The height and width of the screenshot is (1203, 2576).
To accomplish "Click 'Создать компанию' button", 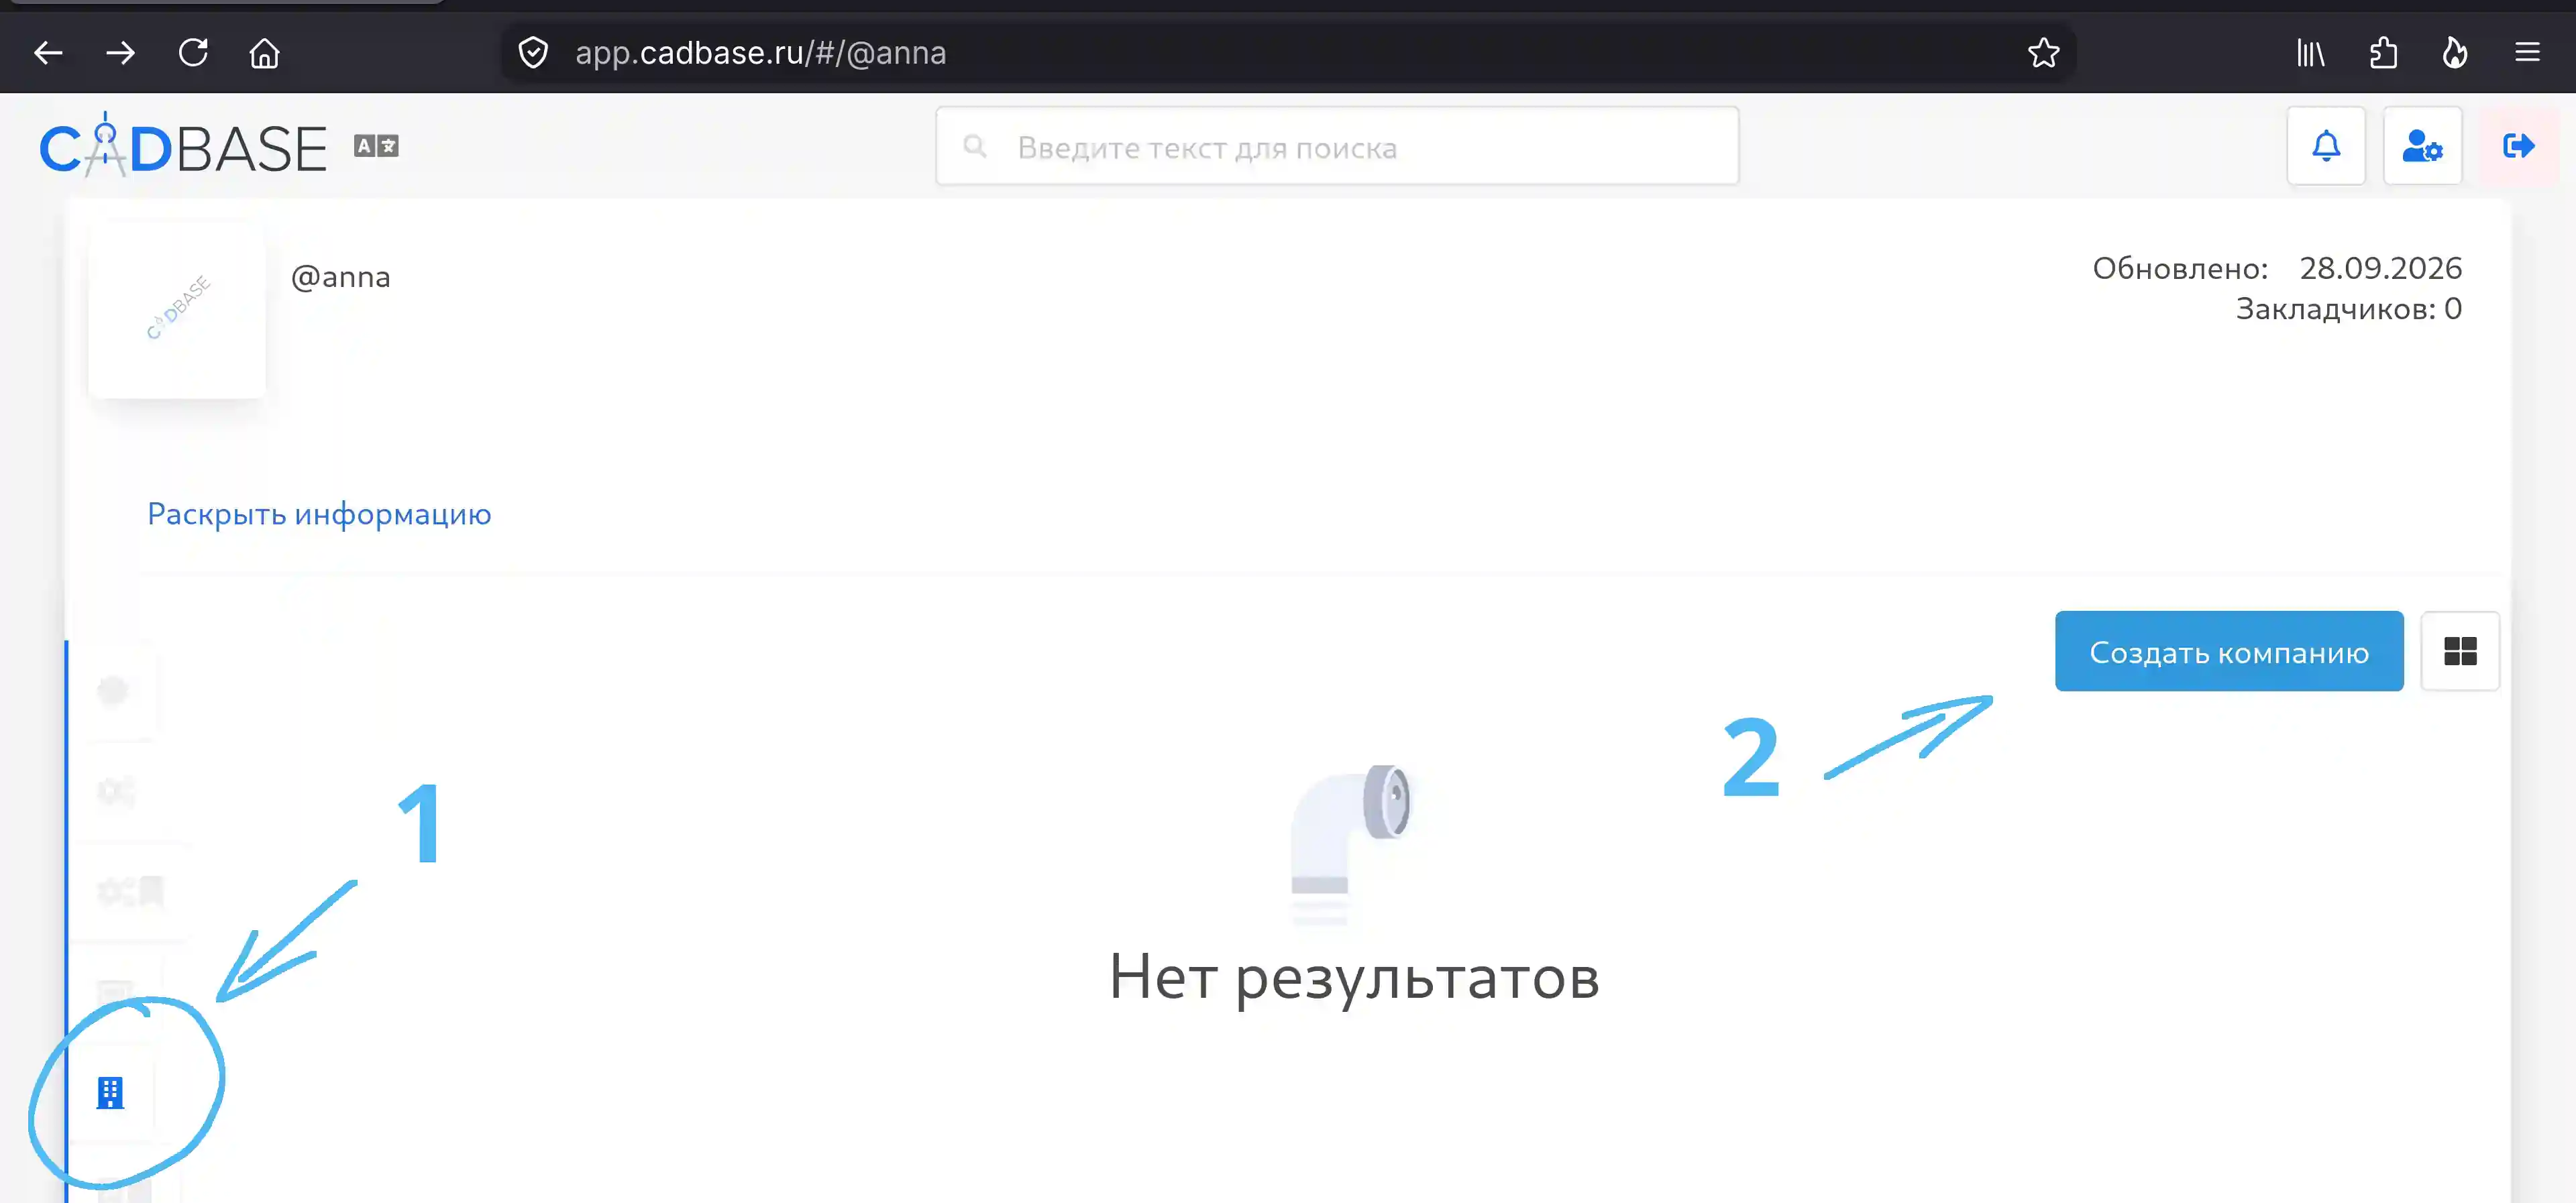I will [x=2229, y=651].
